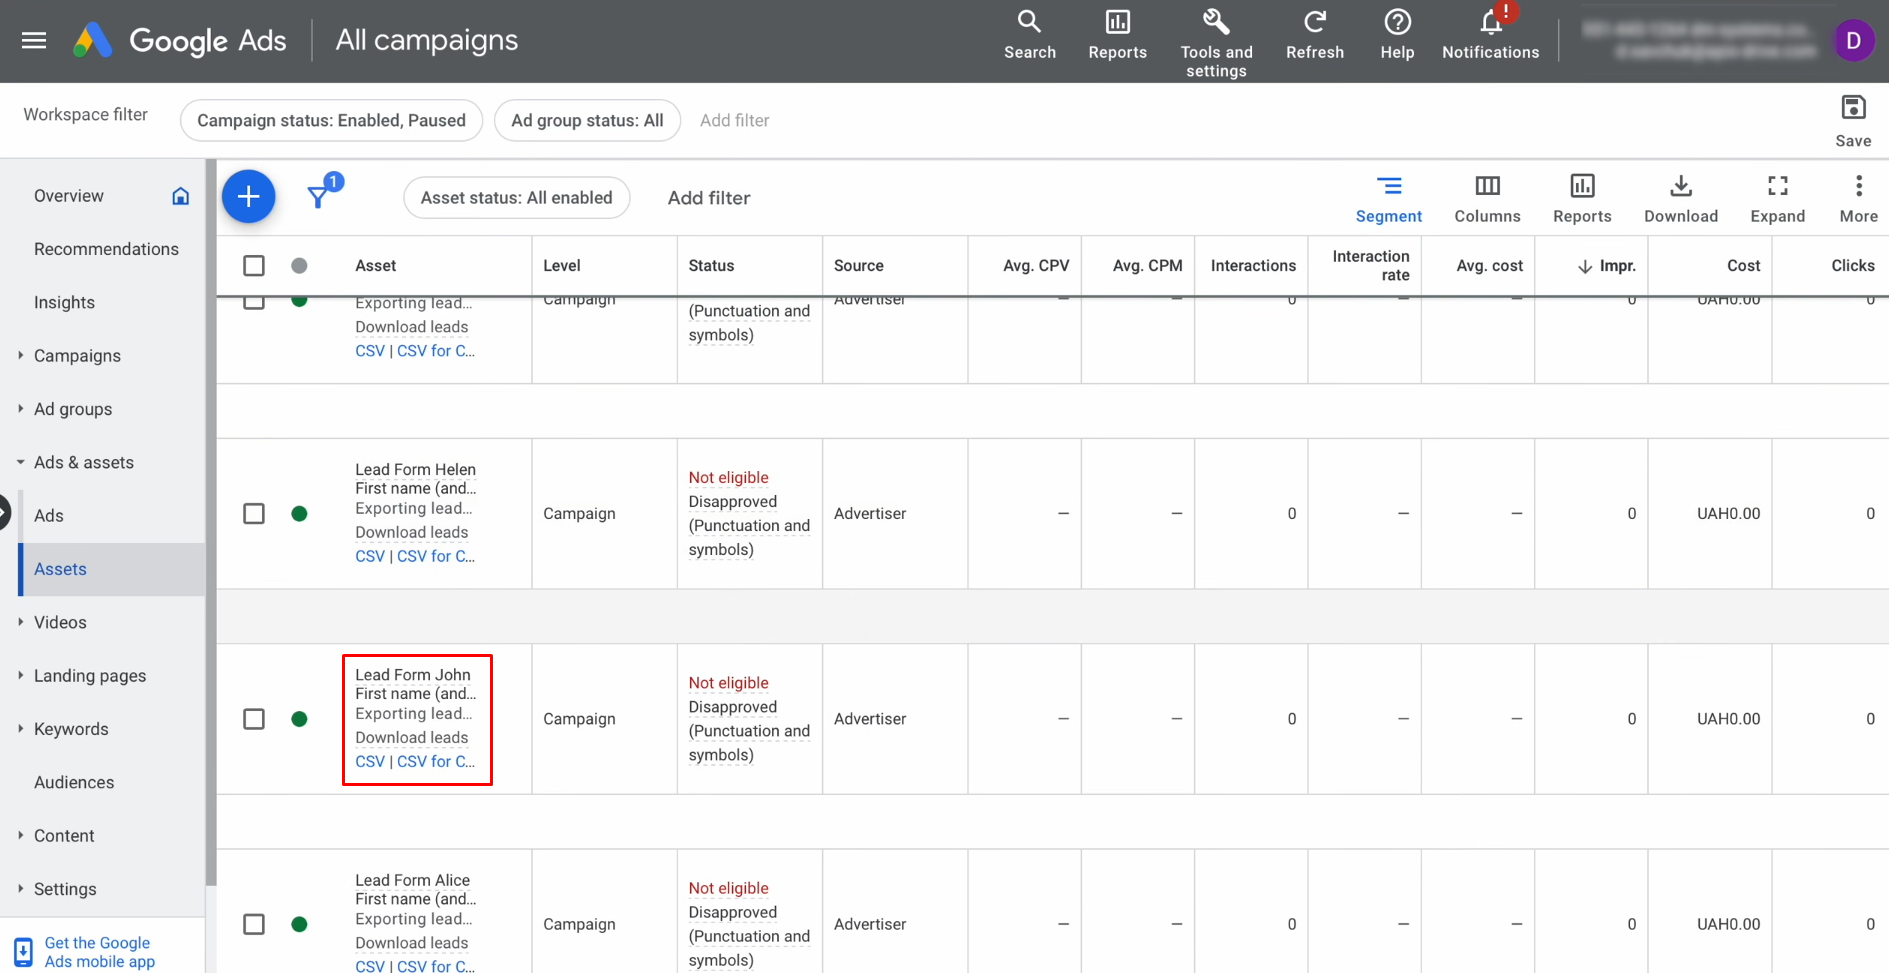
Task: Expand the Ad groups sidebar section
Action: pos(20,408)
